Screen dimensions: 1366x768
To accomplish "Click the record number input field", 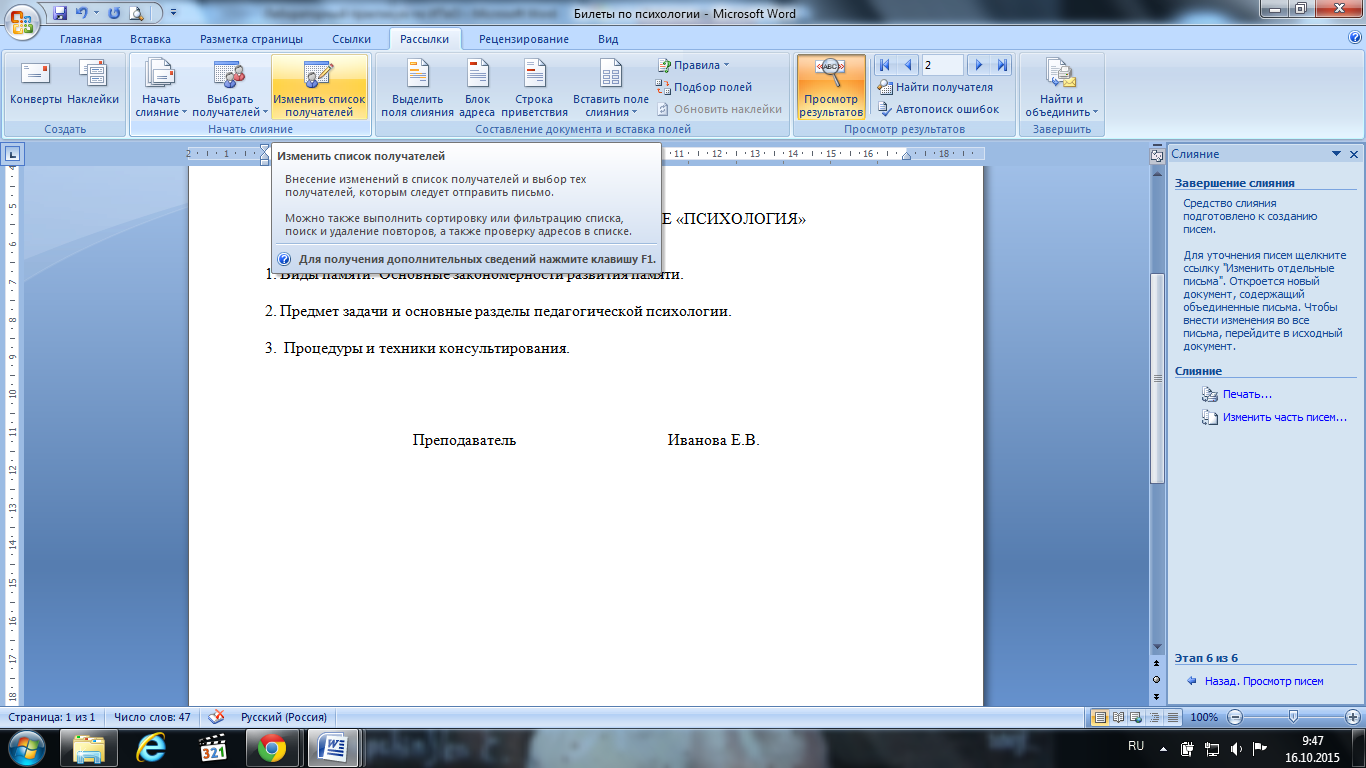I will [x=942, y=65].
